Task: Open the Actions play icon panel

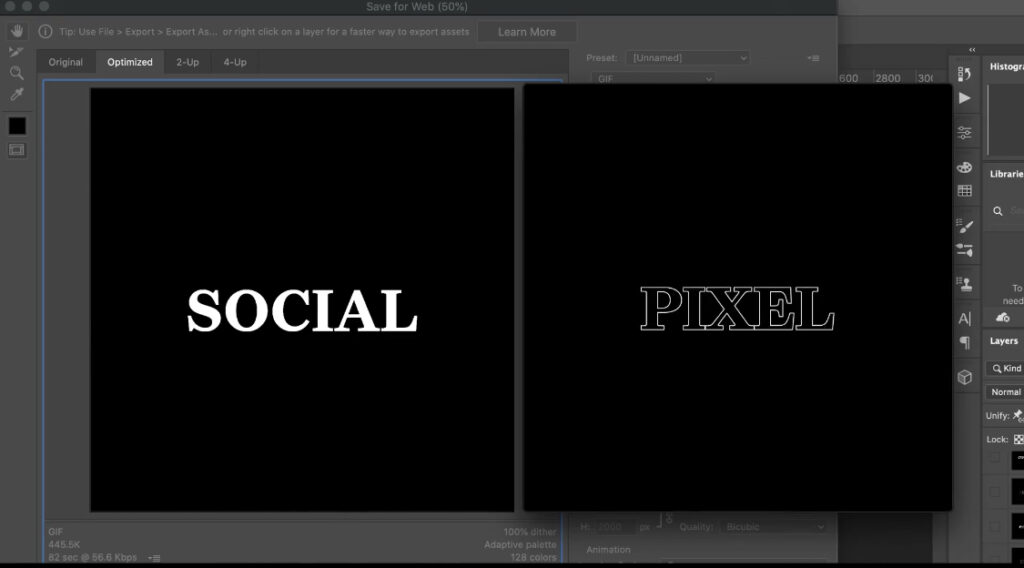Action: tap(965, 98)
